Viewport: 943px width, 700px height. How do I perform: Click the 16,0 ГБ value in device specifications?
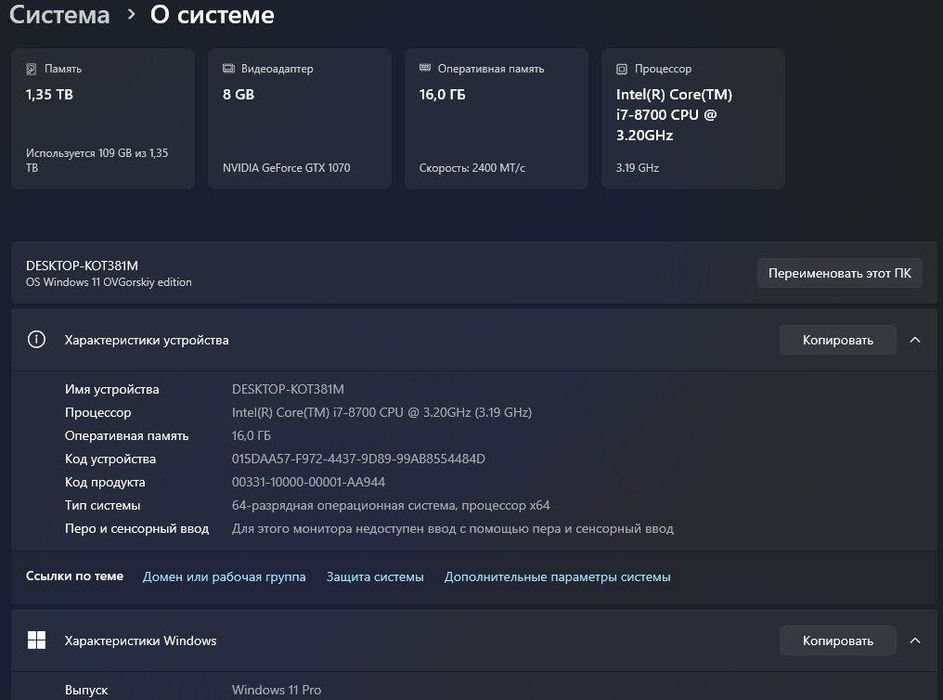(x=251, y=436)
